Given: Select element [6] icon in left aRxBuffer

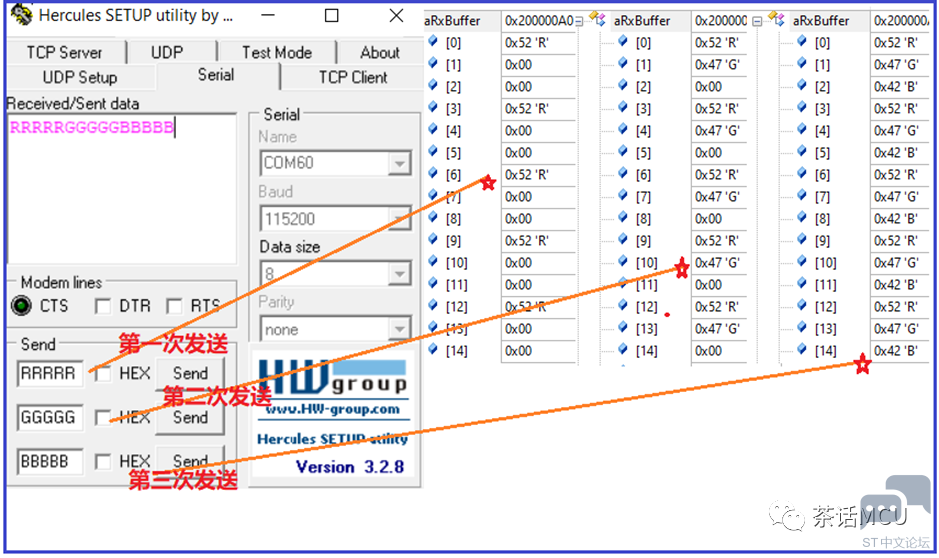Looking at the screenshot, I should click(x=433, y=173).
